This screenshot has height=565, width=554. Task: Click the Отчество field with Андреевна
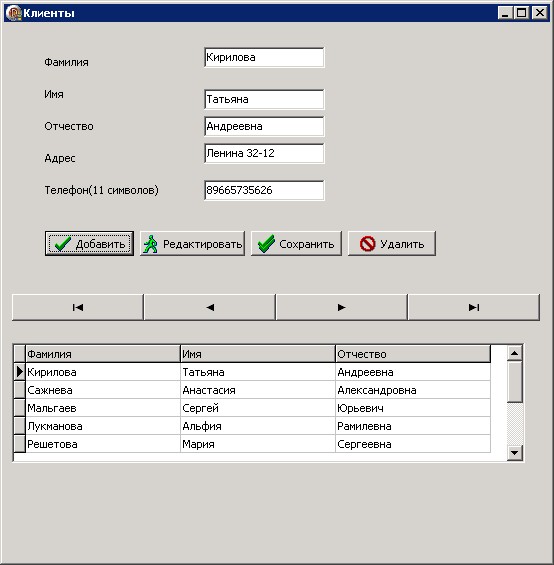click(x=264, y=126)
